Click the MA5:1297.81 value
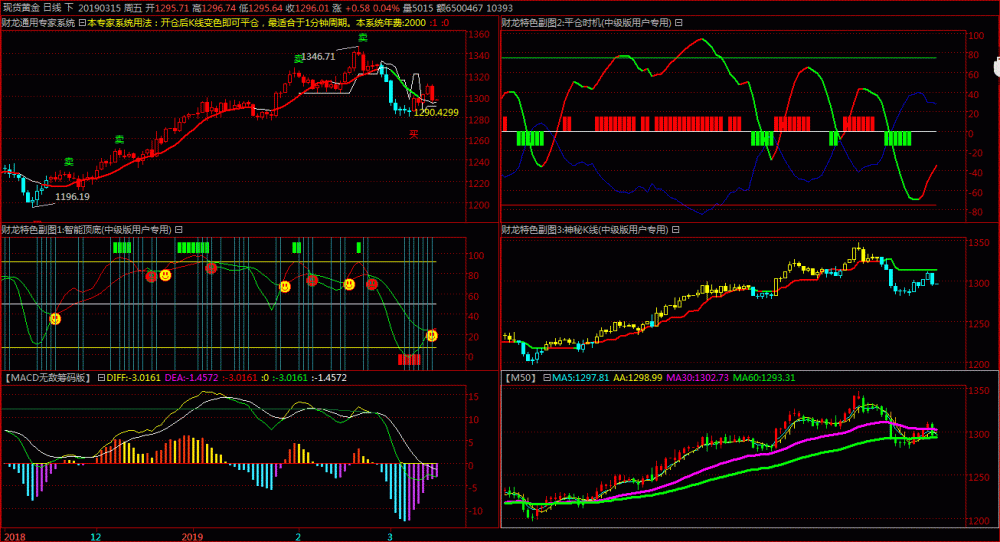1000x542 pixels. point(580,377)
